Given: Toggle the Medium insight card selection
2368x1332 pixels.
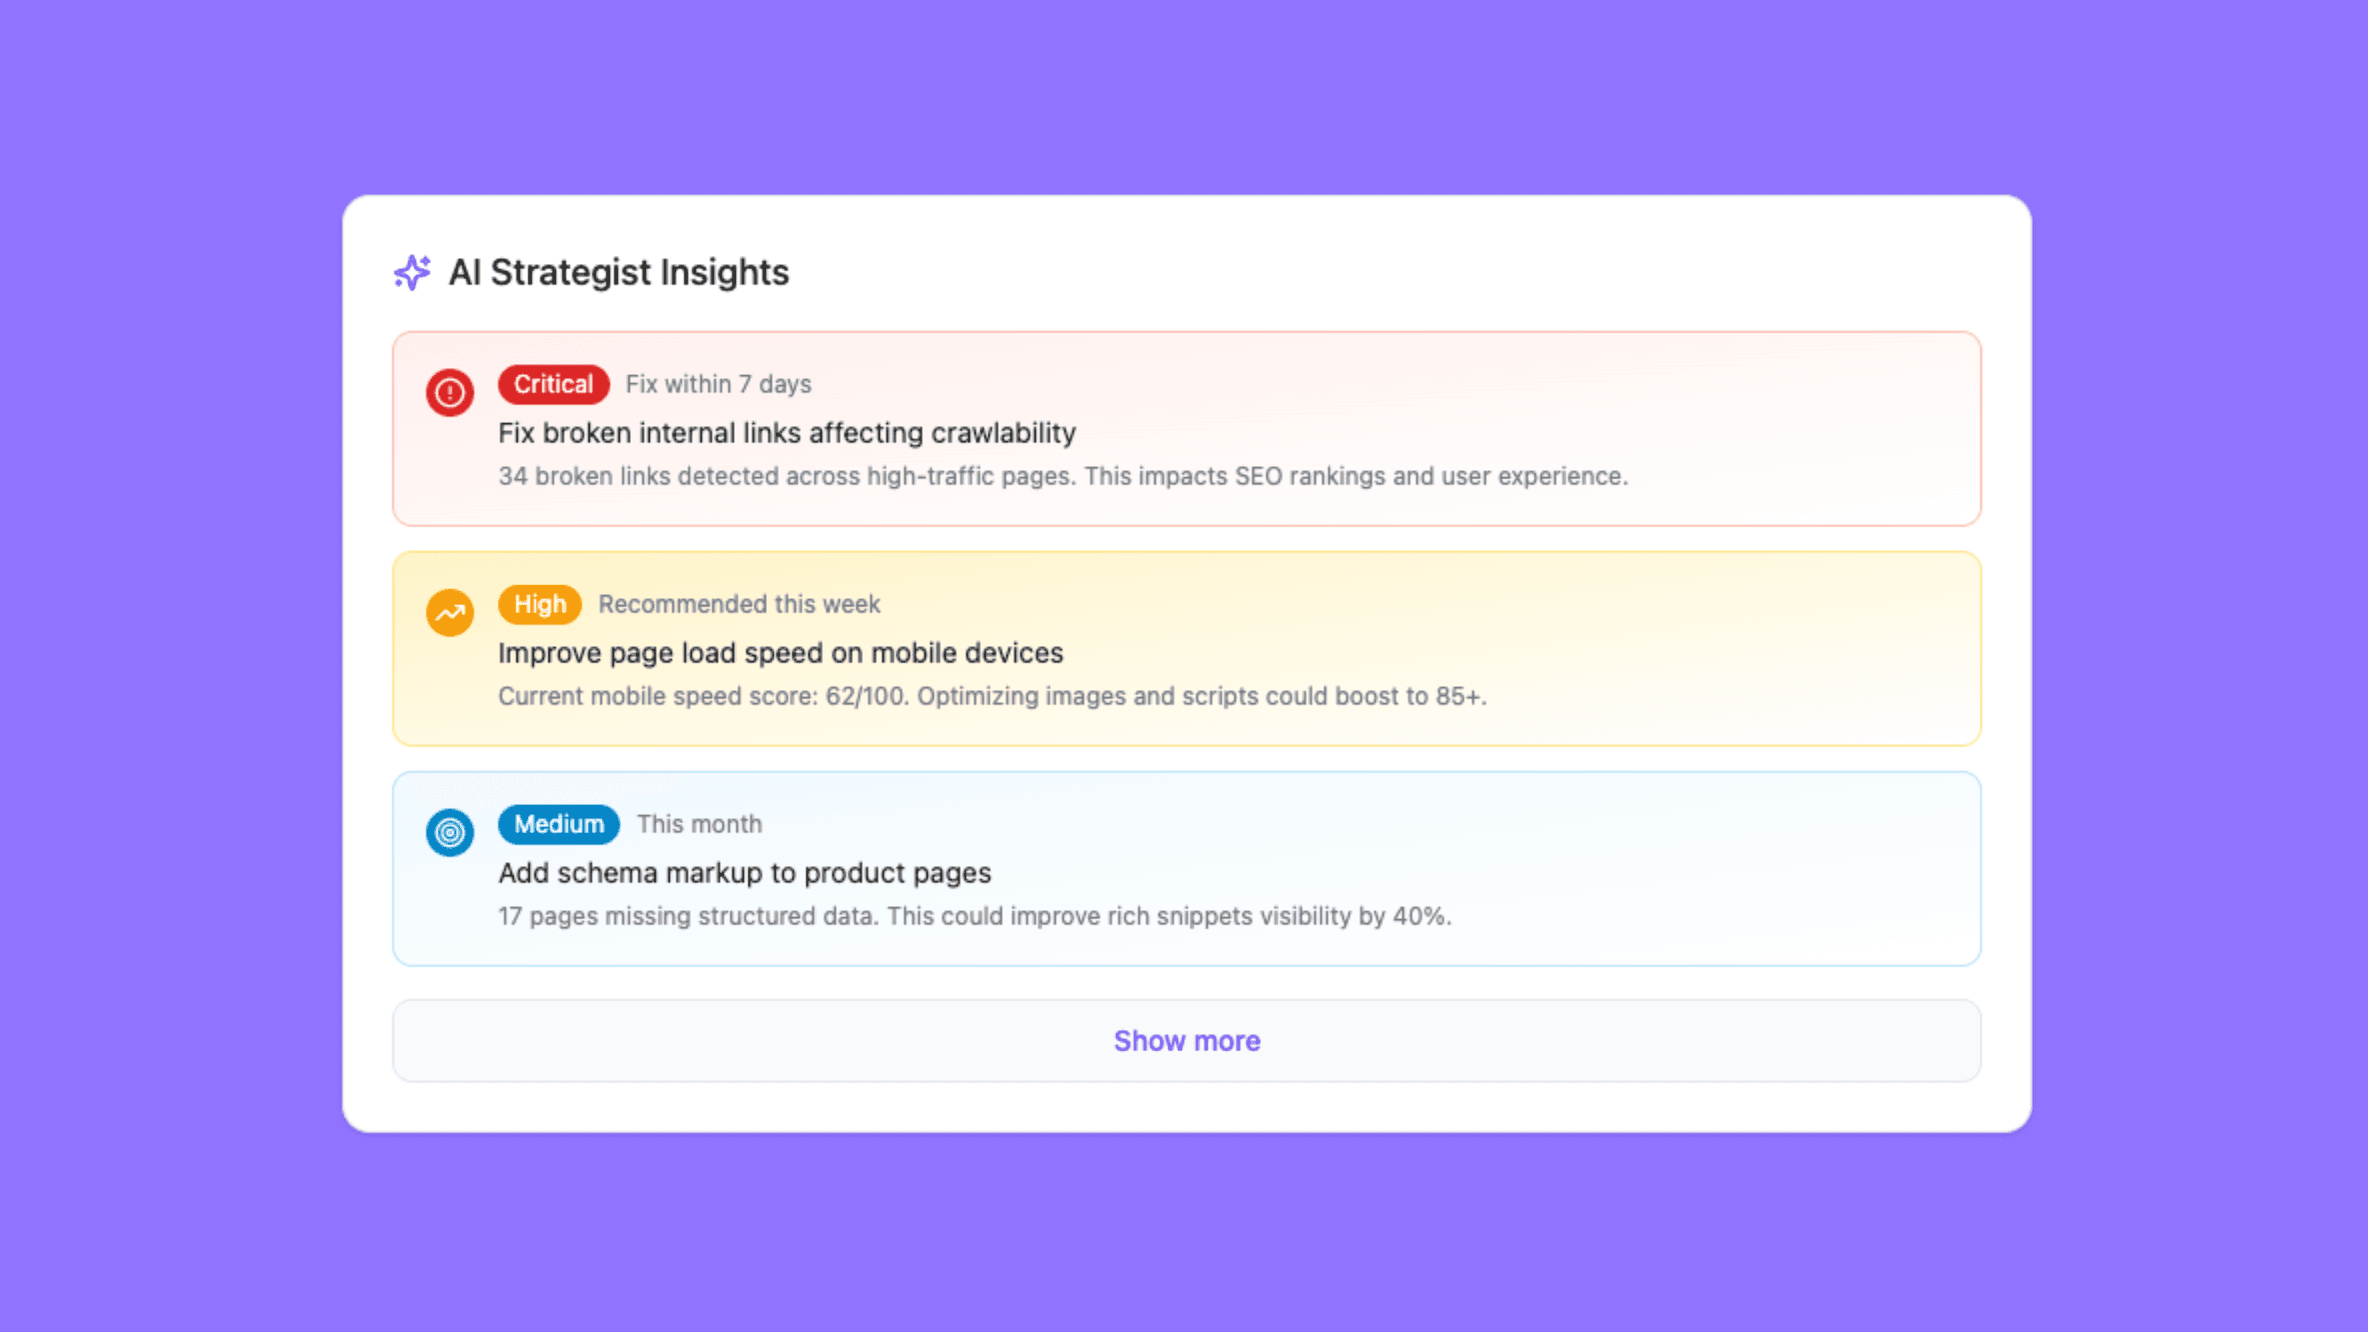Looking at the screenshot, I should (x=1186, y=868).
